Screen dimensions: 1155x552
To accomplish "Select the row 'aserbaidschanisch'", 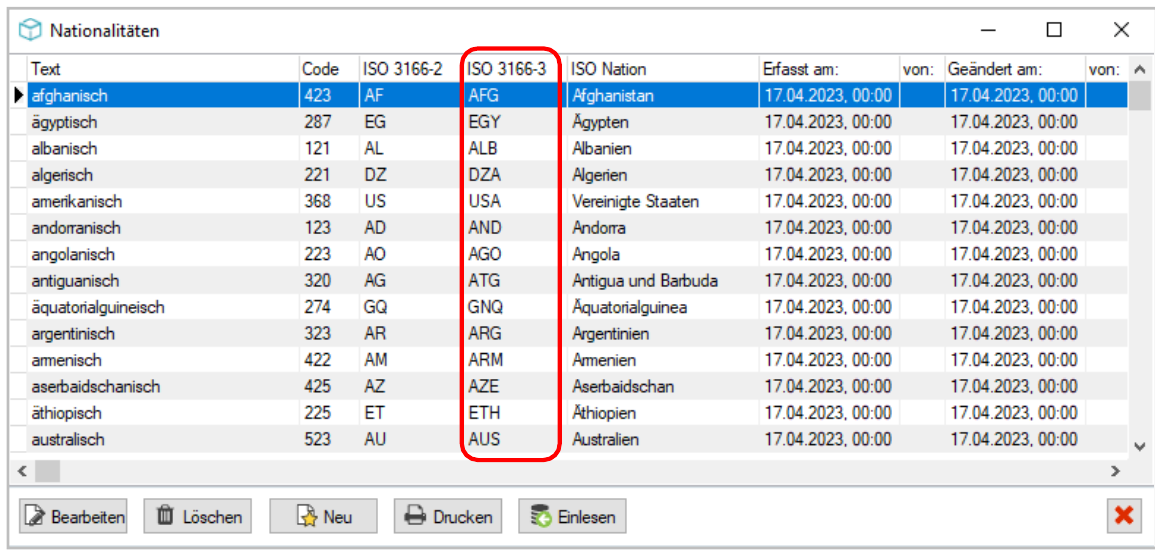I will click(570, 387).
